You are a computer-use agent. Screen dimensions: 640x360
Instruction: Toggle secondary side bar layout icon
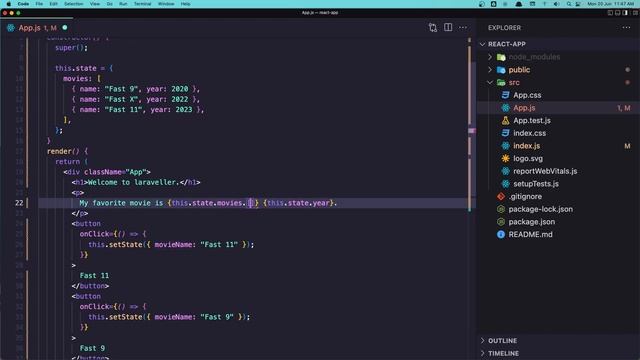[x=625, y=13]
